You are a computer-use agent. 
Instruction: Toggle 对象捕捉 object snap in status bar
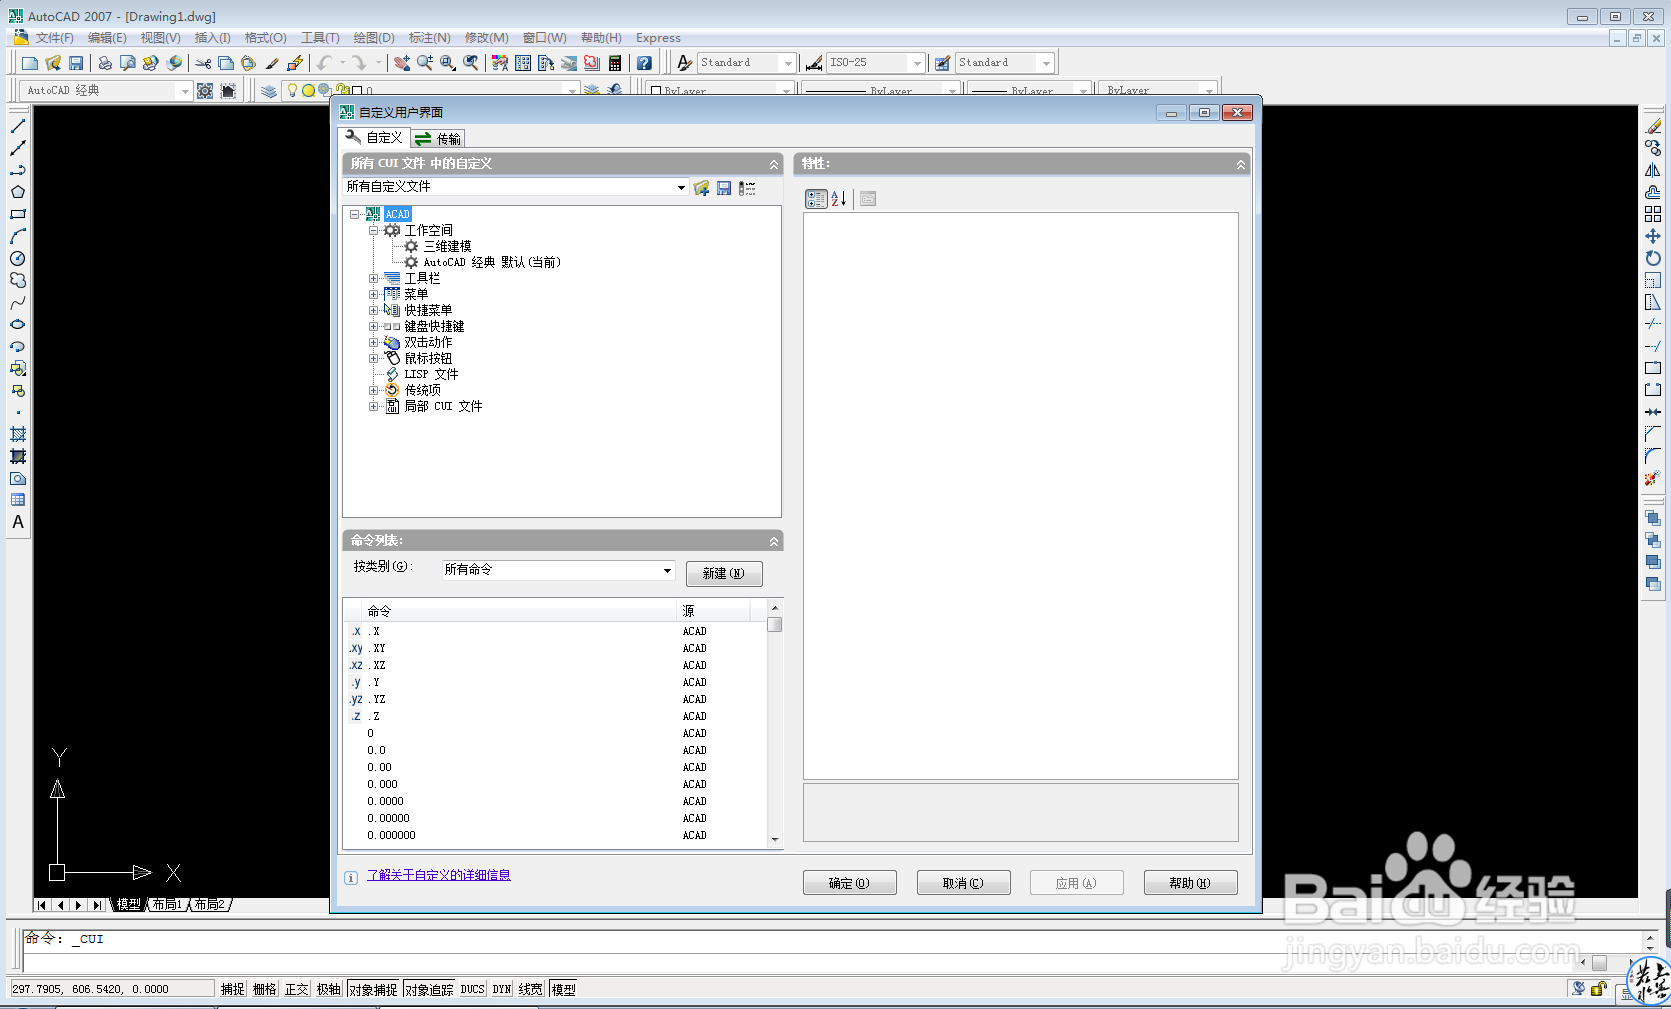tap(373, 989)
